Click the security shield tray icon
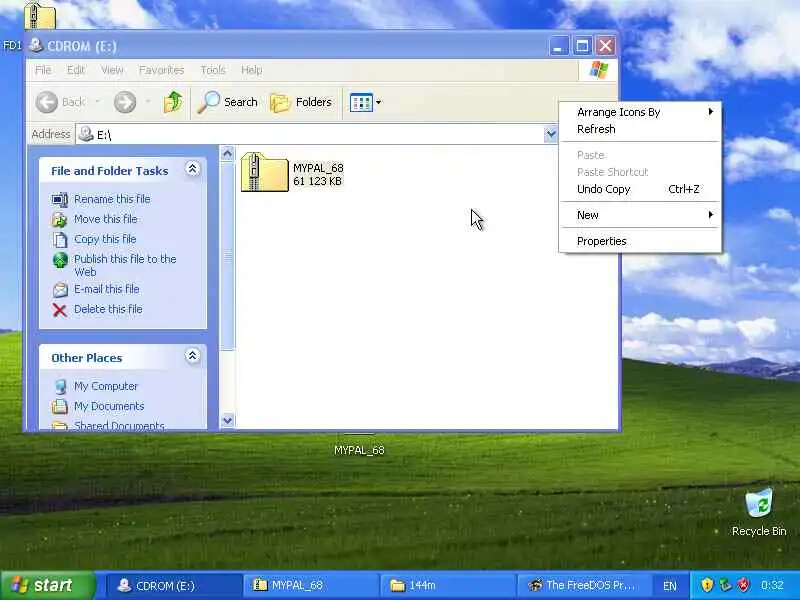The width and height of the screenshot is (800, 600). [707, 585]
